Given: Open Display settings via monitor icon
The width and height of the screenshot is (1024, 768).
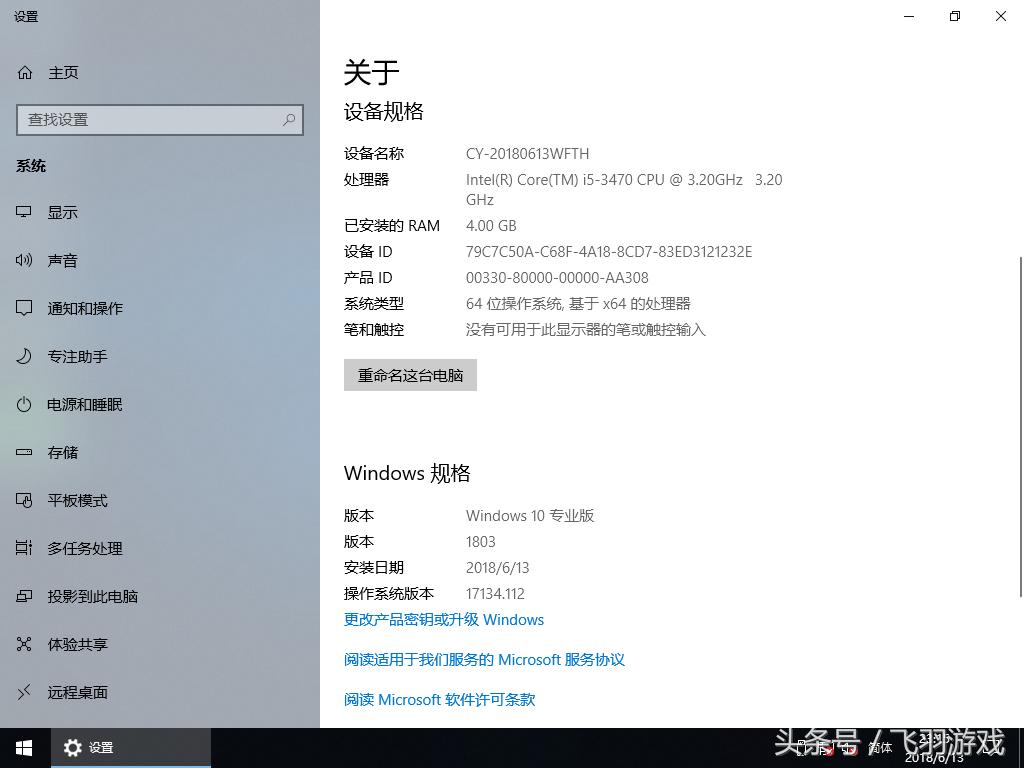Looking at the screenshot, I should tap(24, 212).
